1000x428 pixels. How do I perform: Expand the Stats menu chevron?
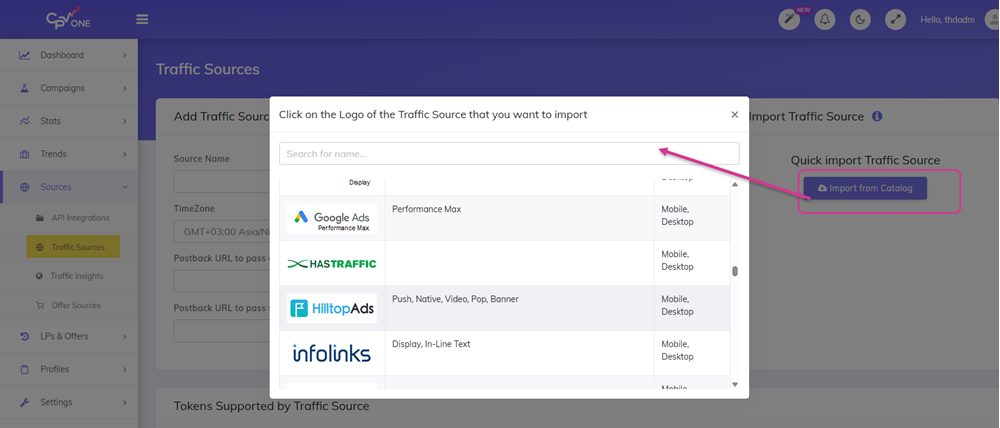(125, 121)
